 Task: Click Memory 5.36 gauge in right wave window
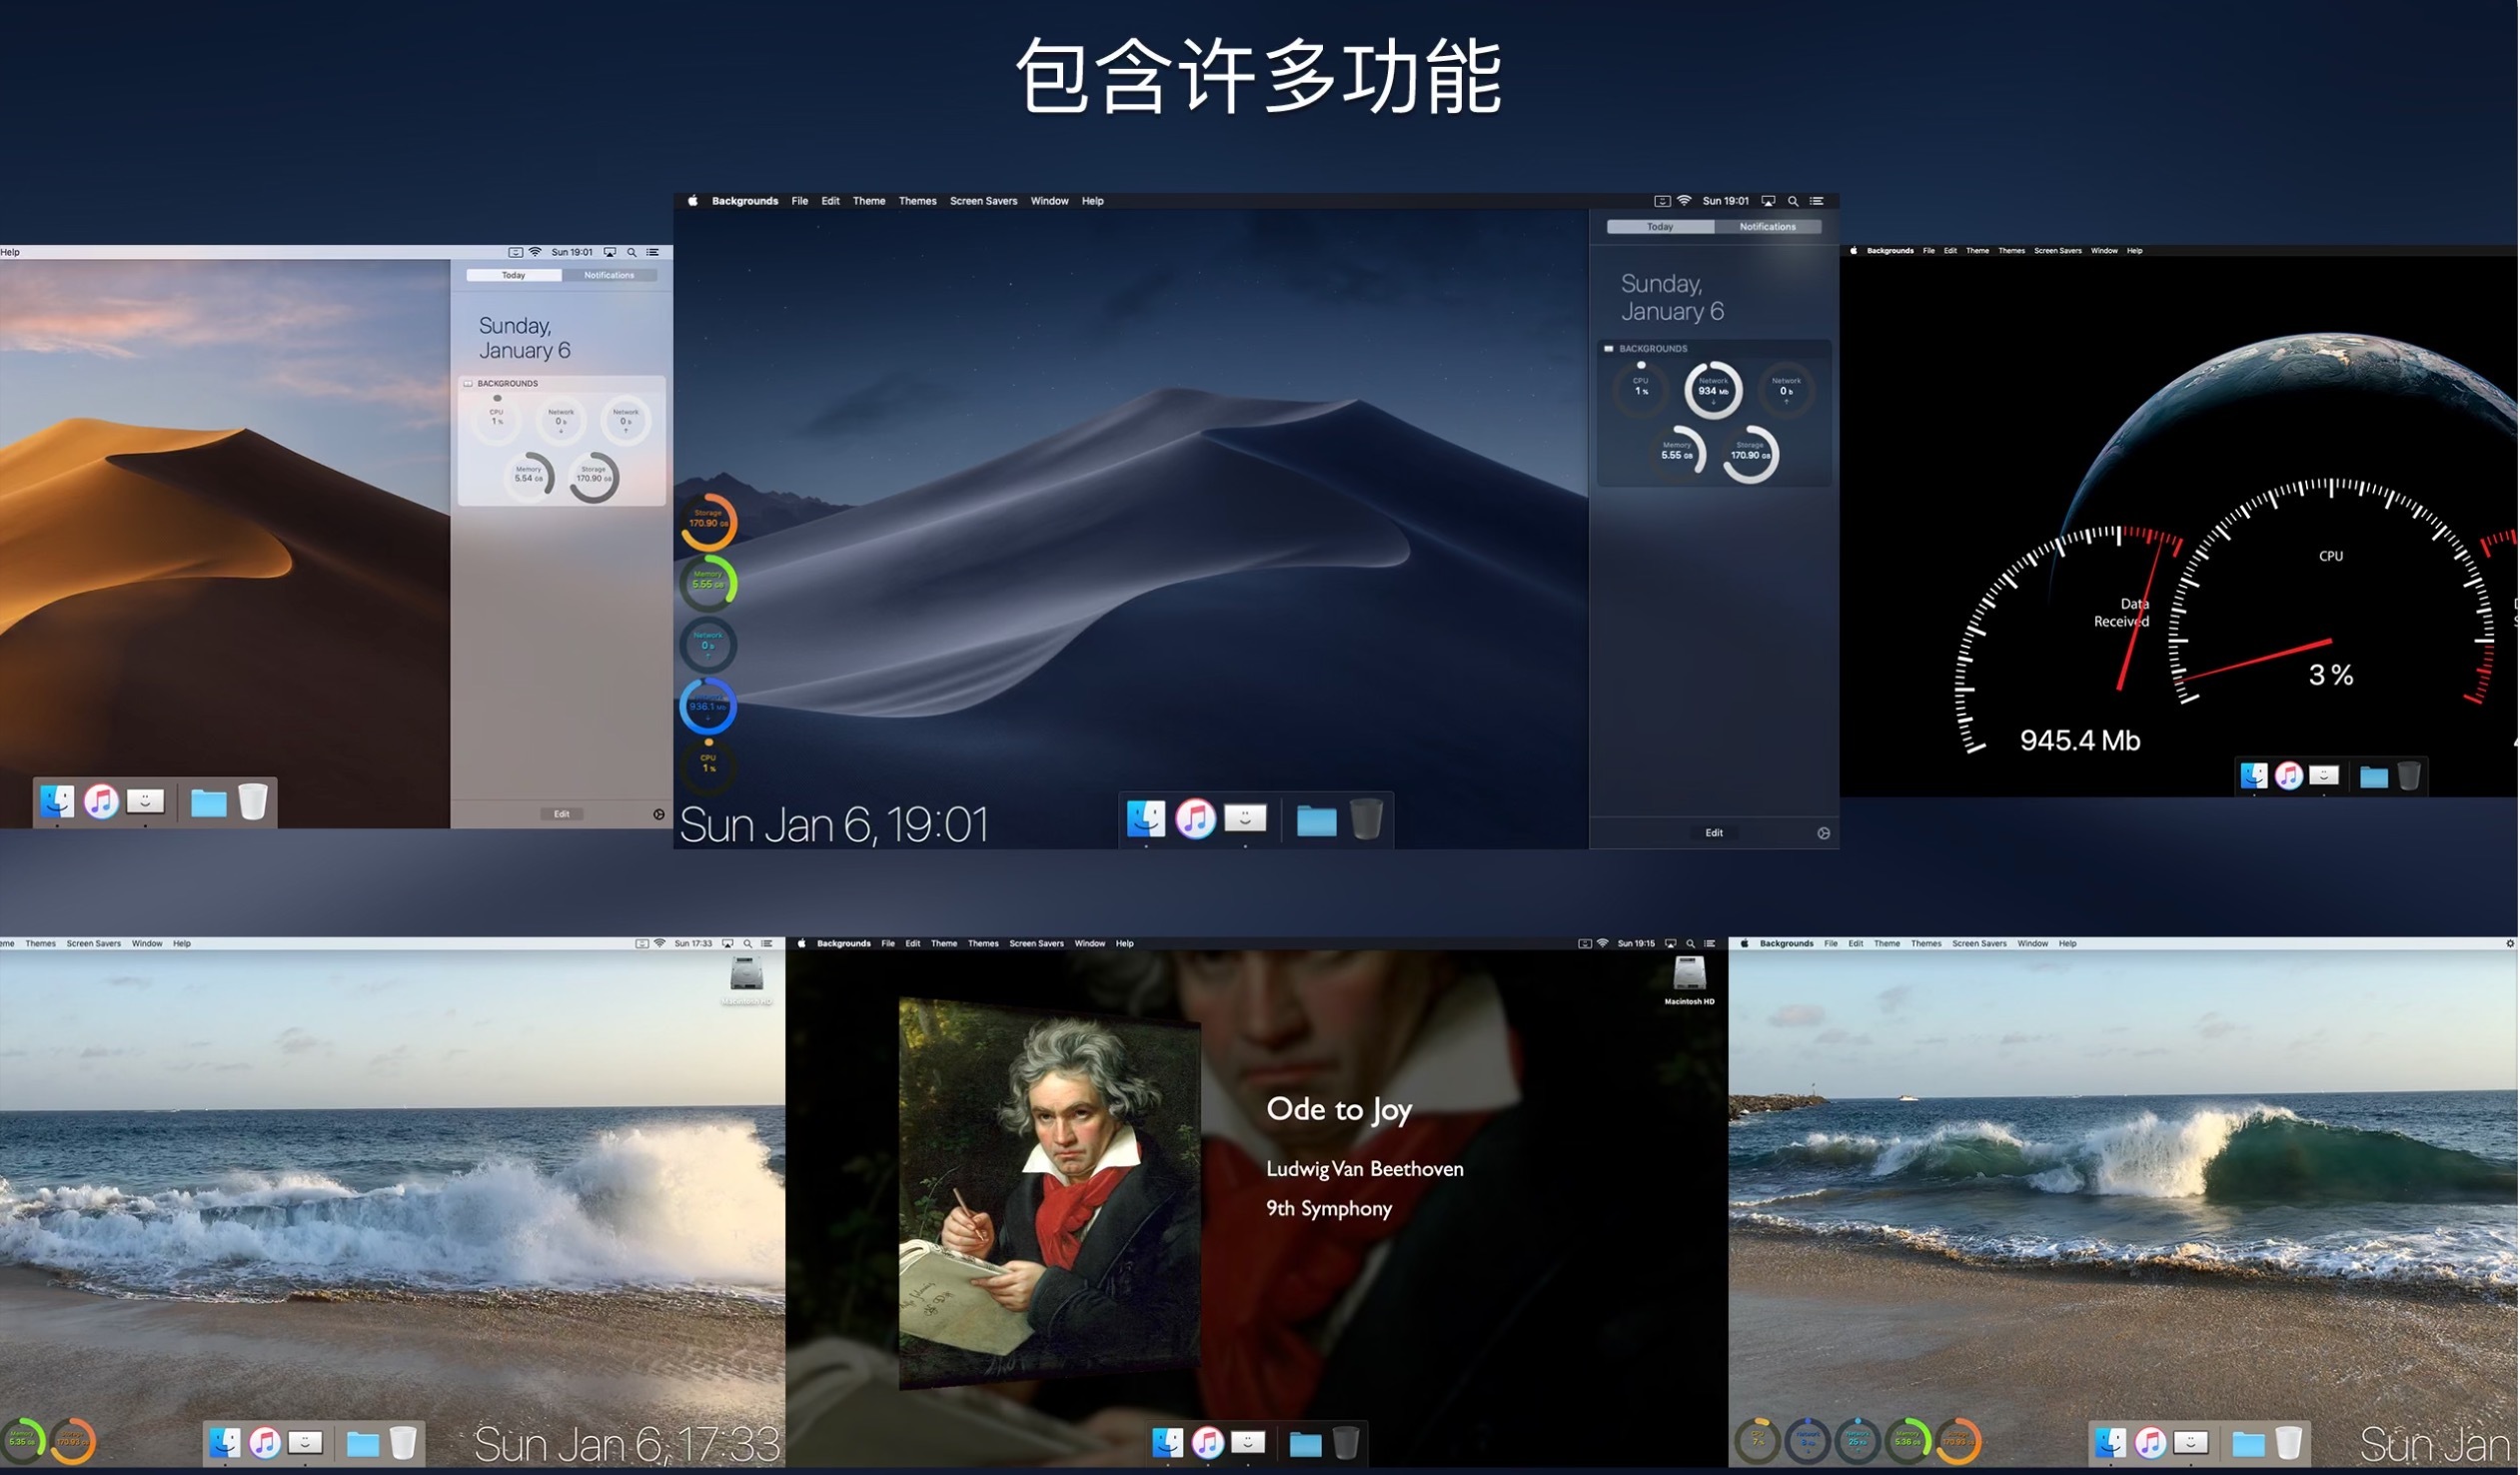1907,1441
